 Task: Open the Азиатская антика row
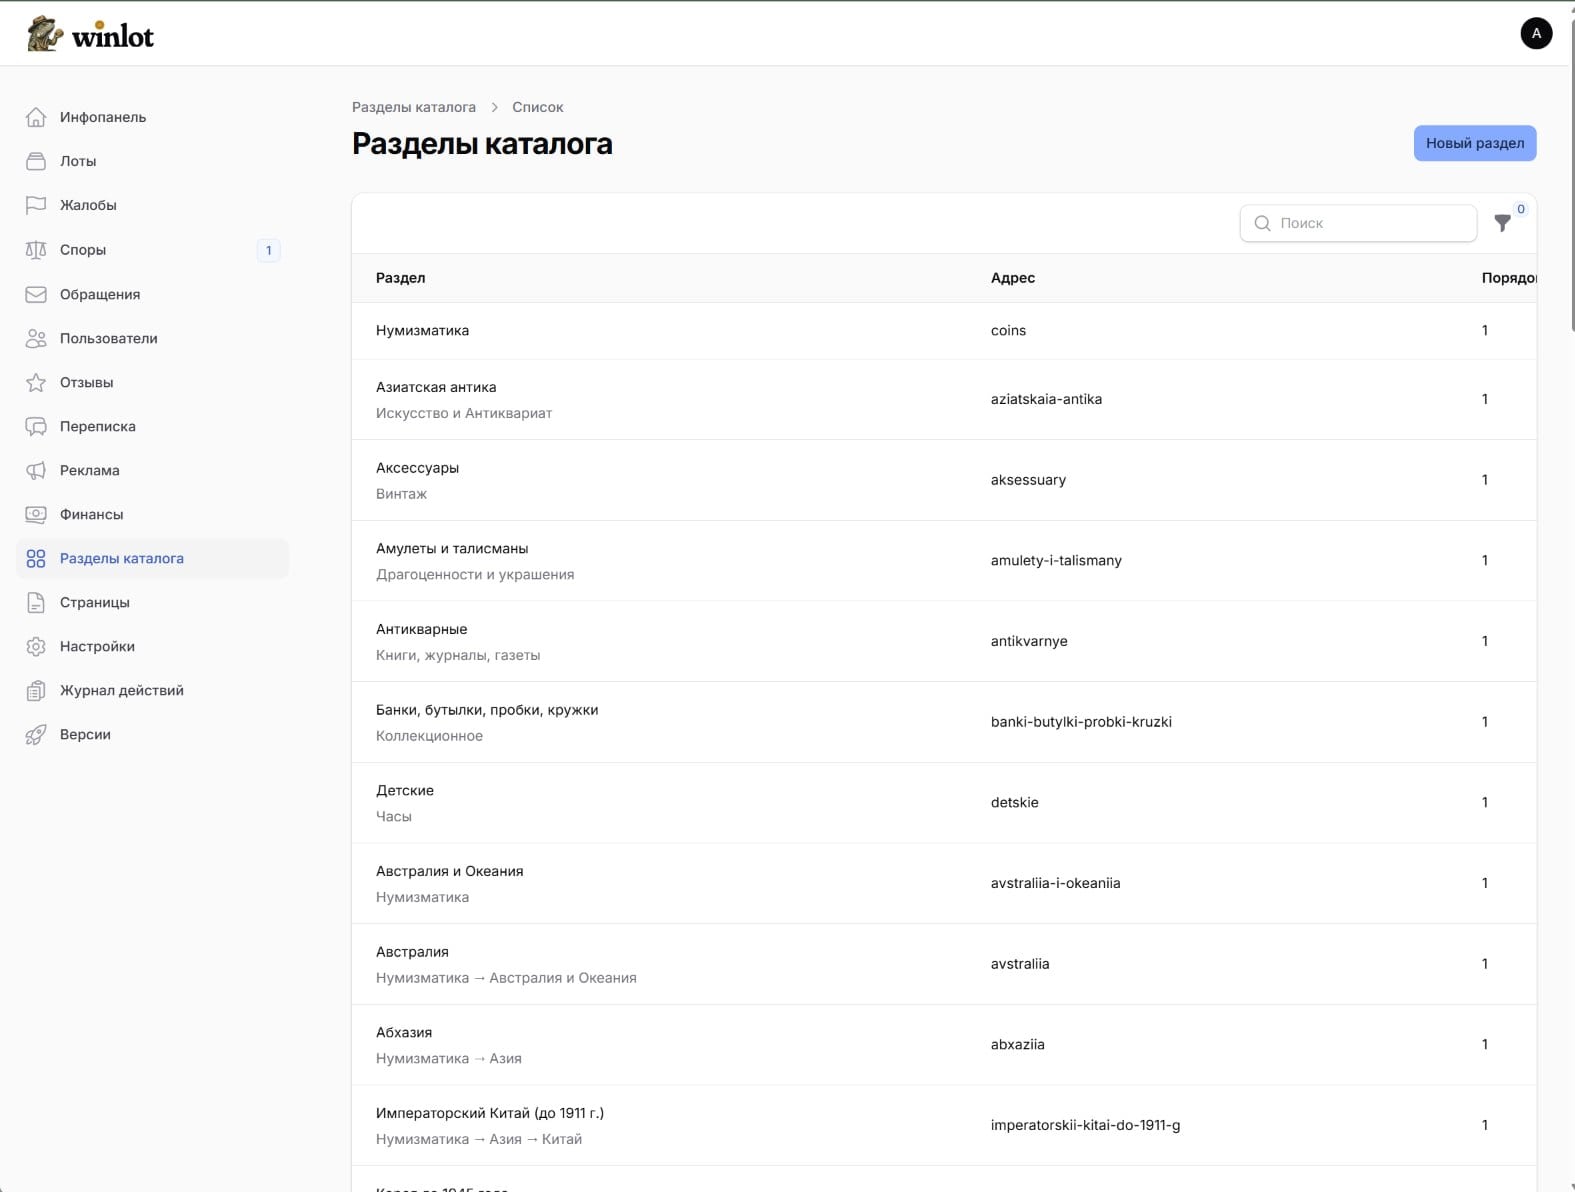[944, 400]
